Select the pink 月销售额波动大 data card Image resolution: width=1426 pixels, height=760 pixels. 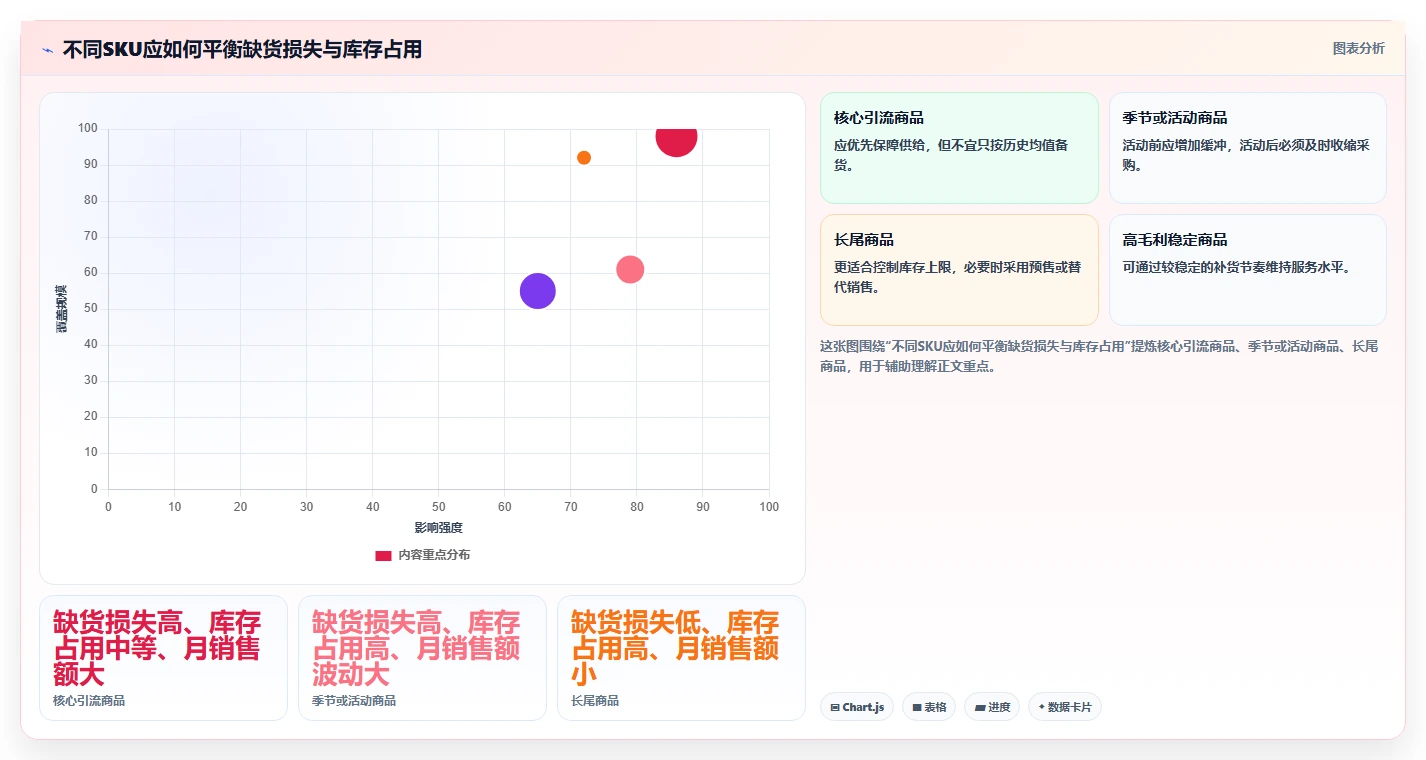pos(422,658)
